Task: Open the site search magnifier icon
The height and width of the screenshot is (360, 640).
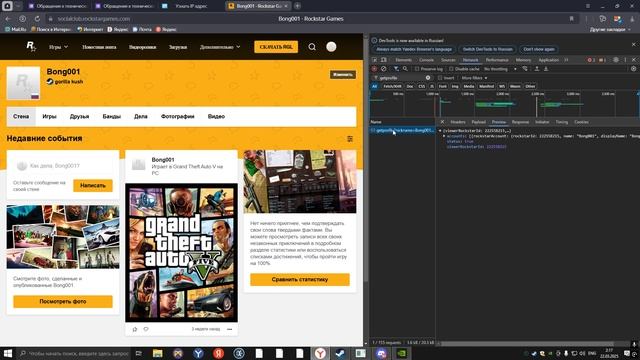Action: (x=312, y=47)
